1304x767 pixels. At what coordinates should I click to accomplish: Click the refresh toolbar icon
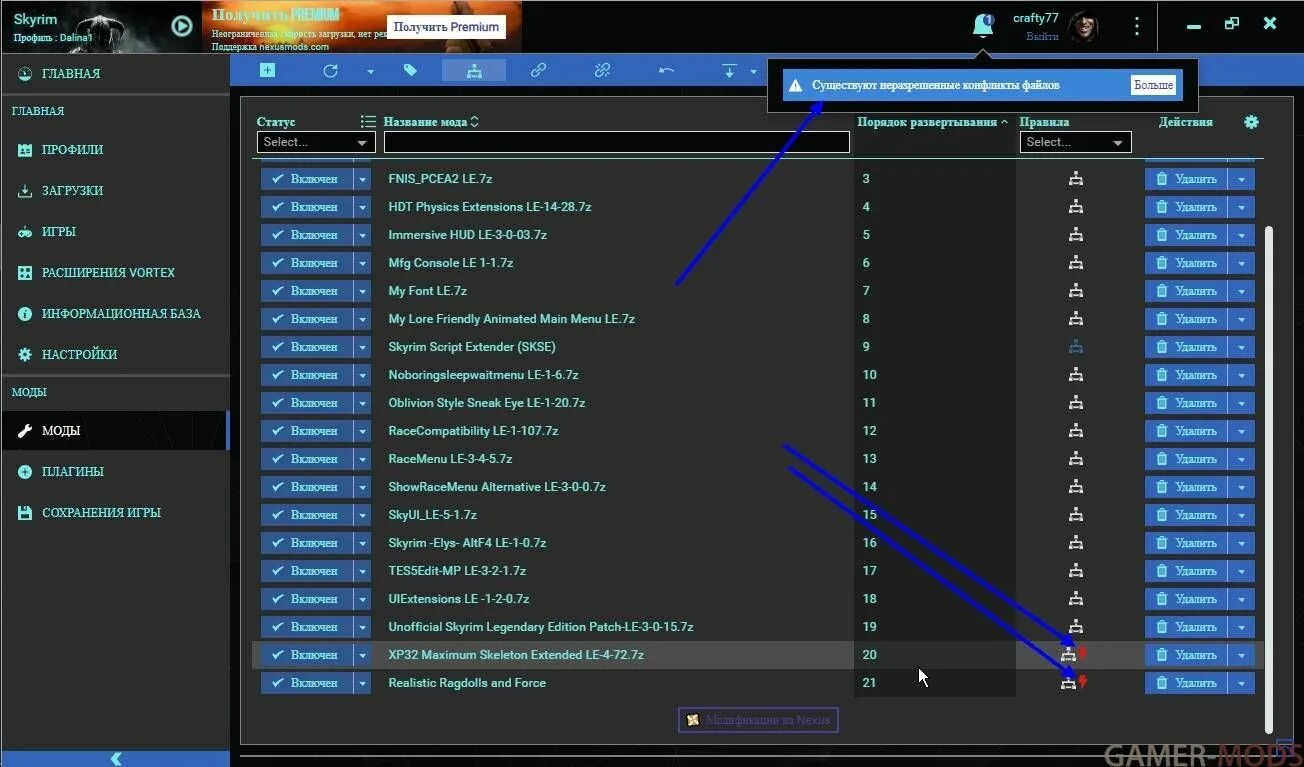coord(330,71)
